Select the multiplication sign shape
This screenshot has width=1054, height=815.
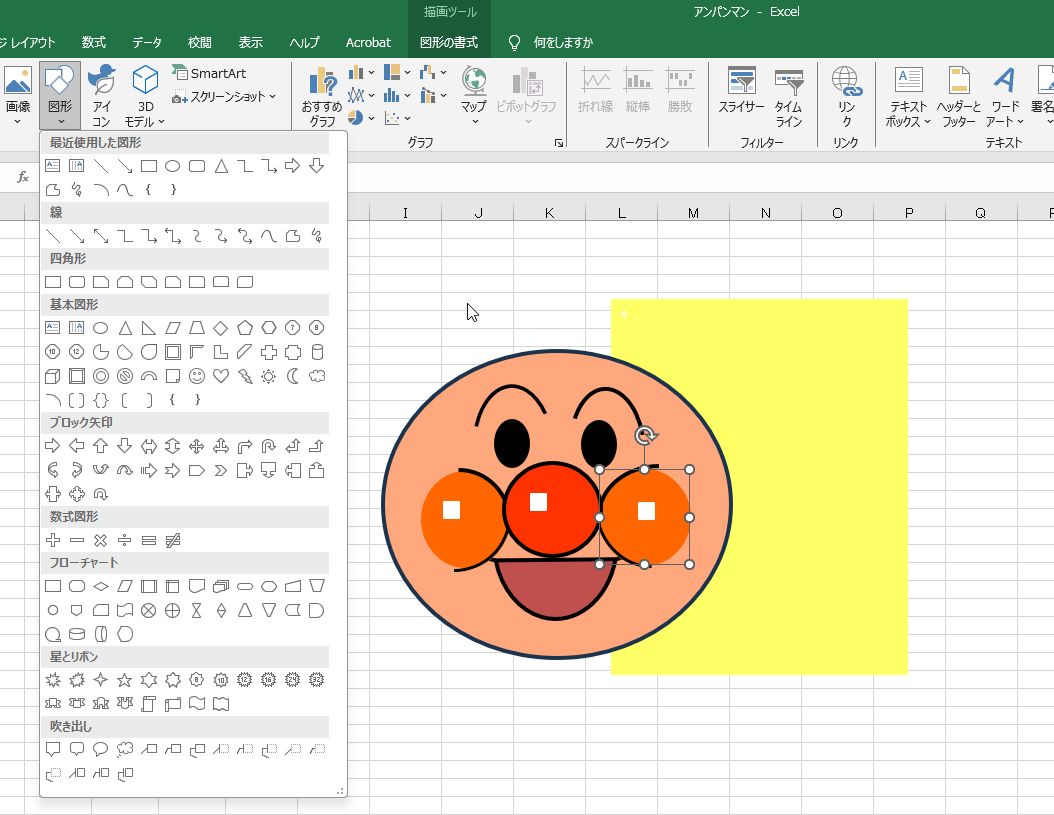pos(100,540)
